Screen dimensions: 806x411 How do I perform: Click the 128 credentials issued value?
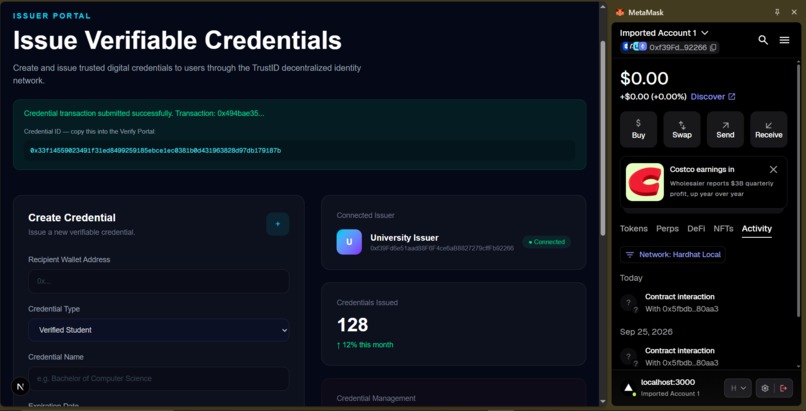353,325
